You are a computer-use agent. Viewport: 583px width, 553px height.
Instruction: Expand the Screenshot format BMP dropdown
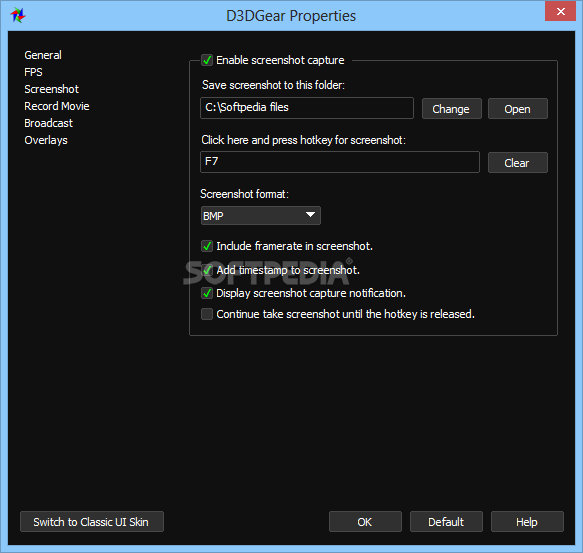coord(261,216)
